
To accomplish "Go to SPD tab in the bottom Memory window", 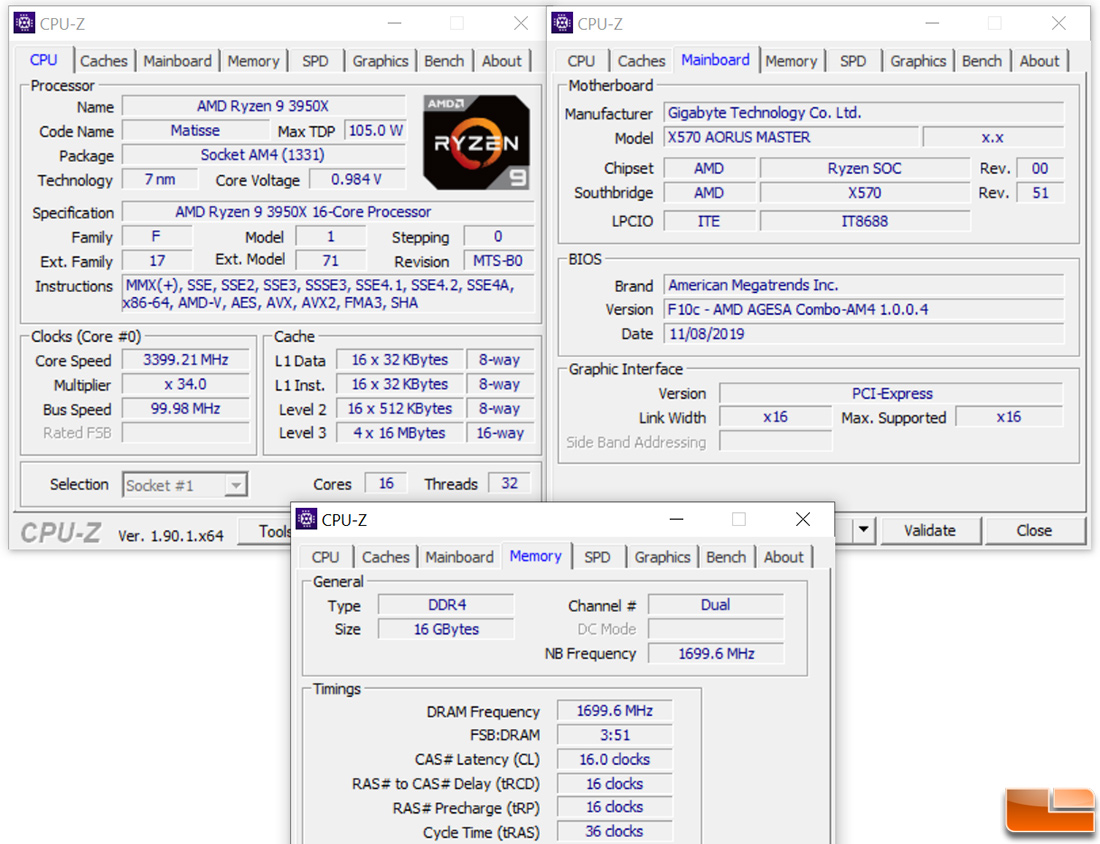I will 598,557.
